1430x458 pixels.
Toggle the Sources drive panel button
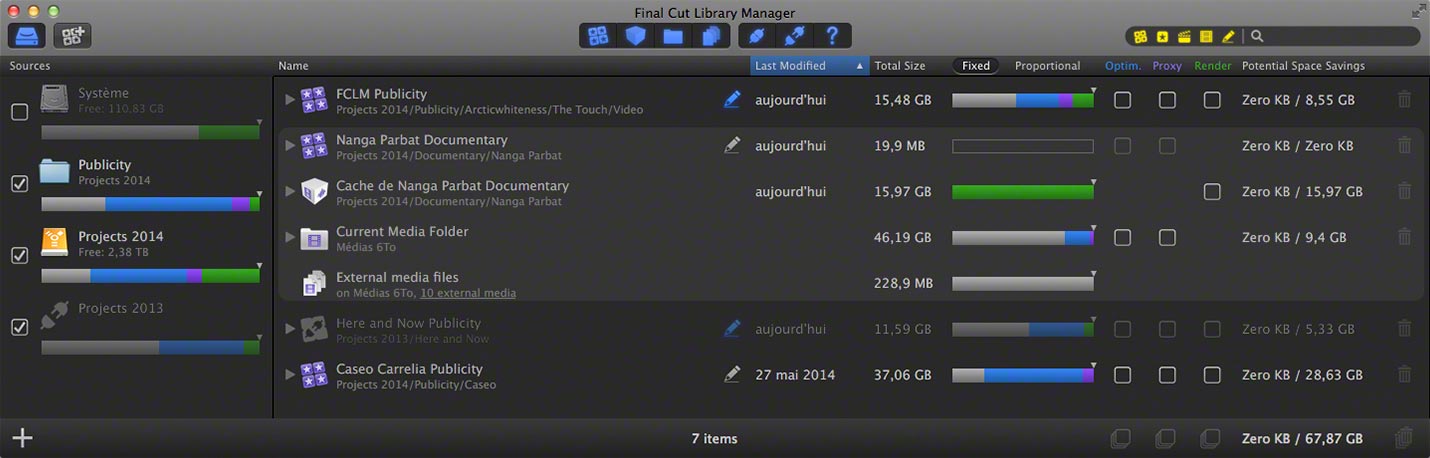pos(27,35)
